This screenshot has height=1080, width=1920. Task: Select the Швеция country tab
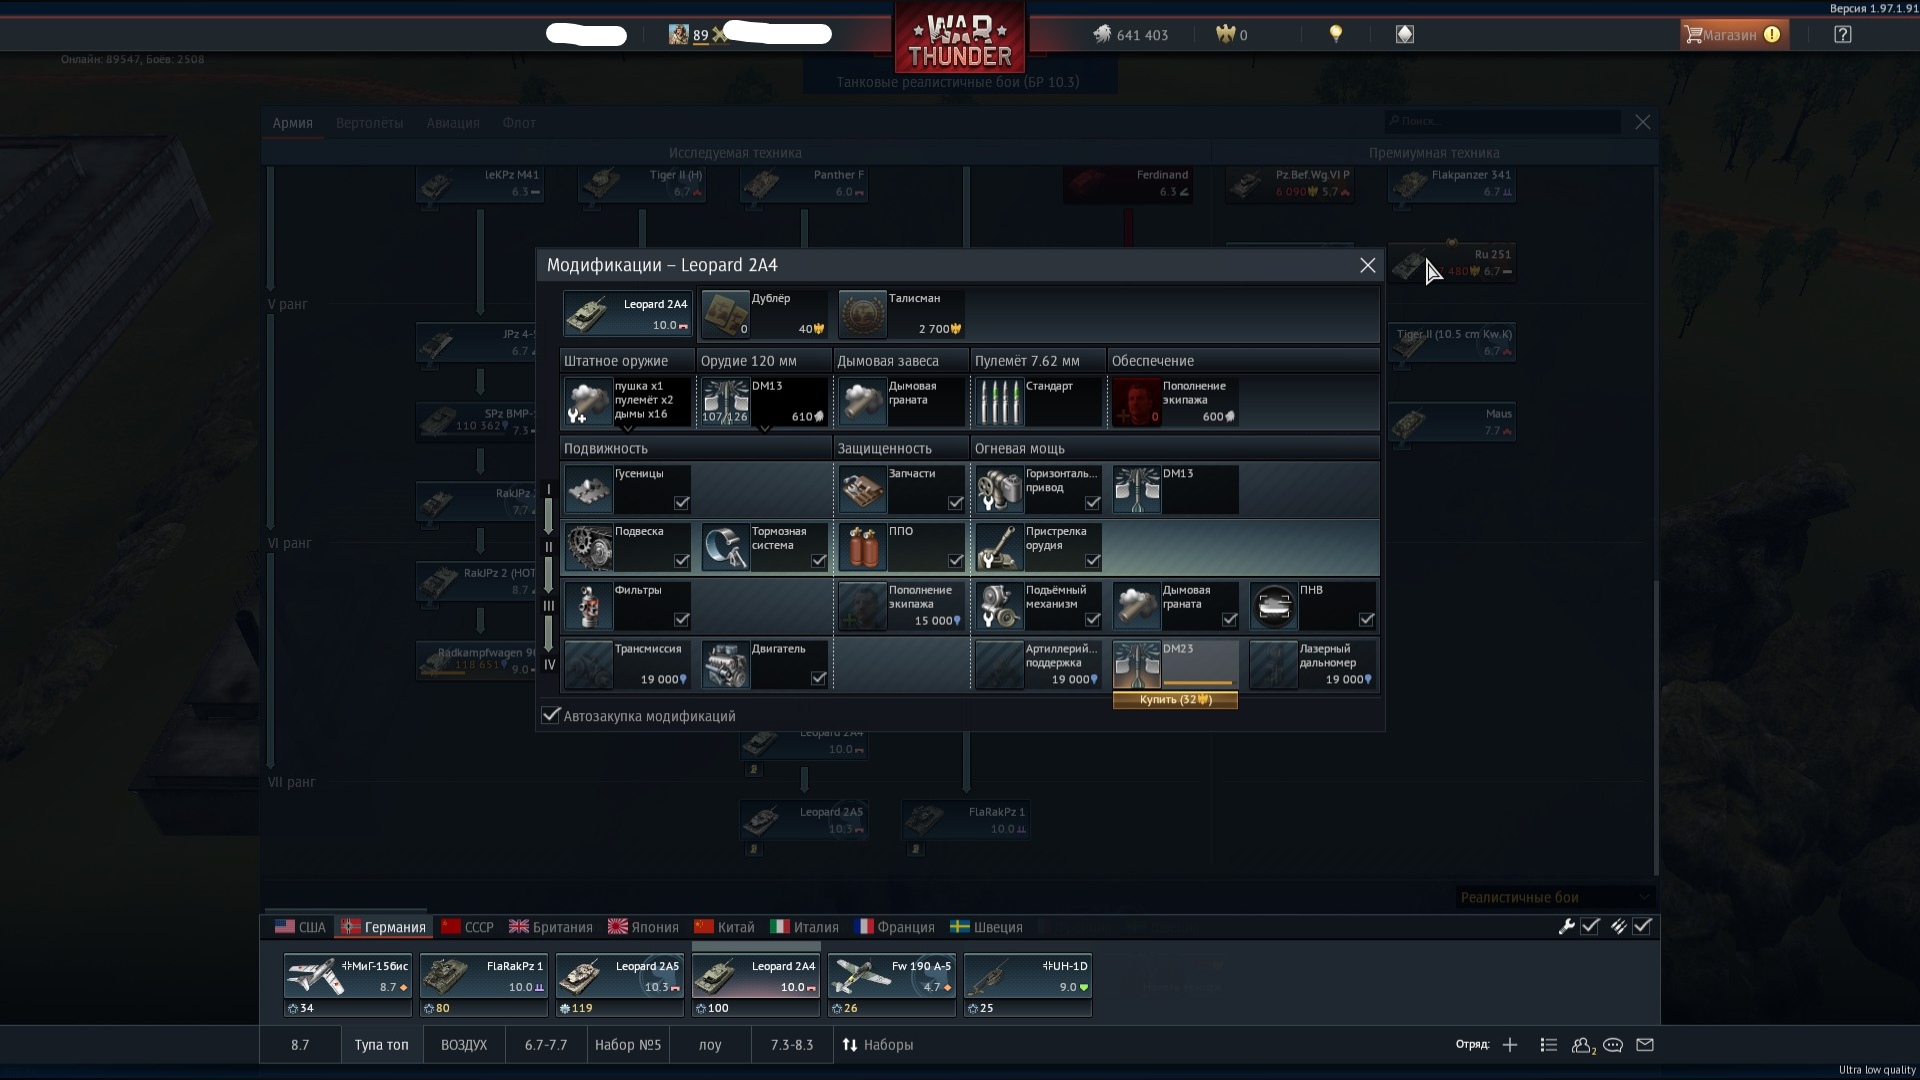pyautogui.click(x=986, y=927)
